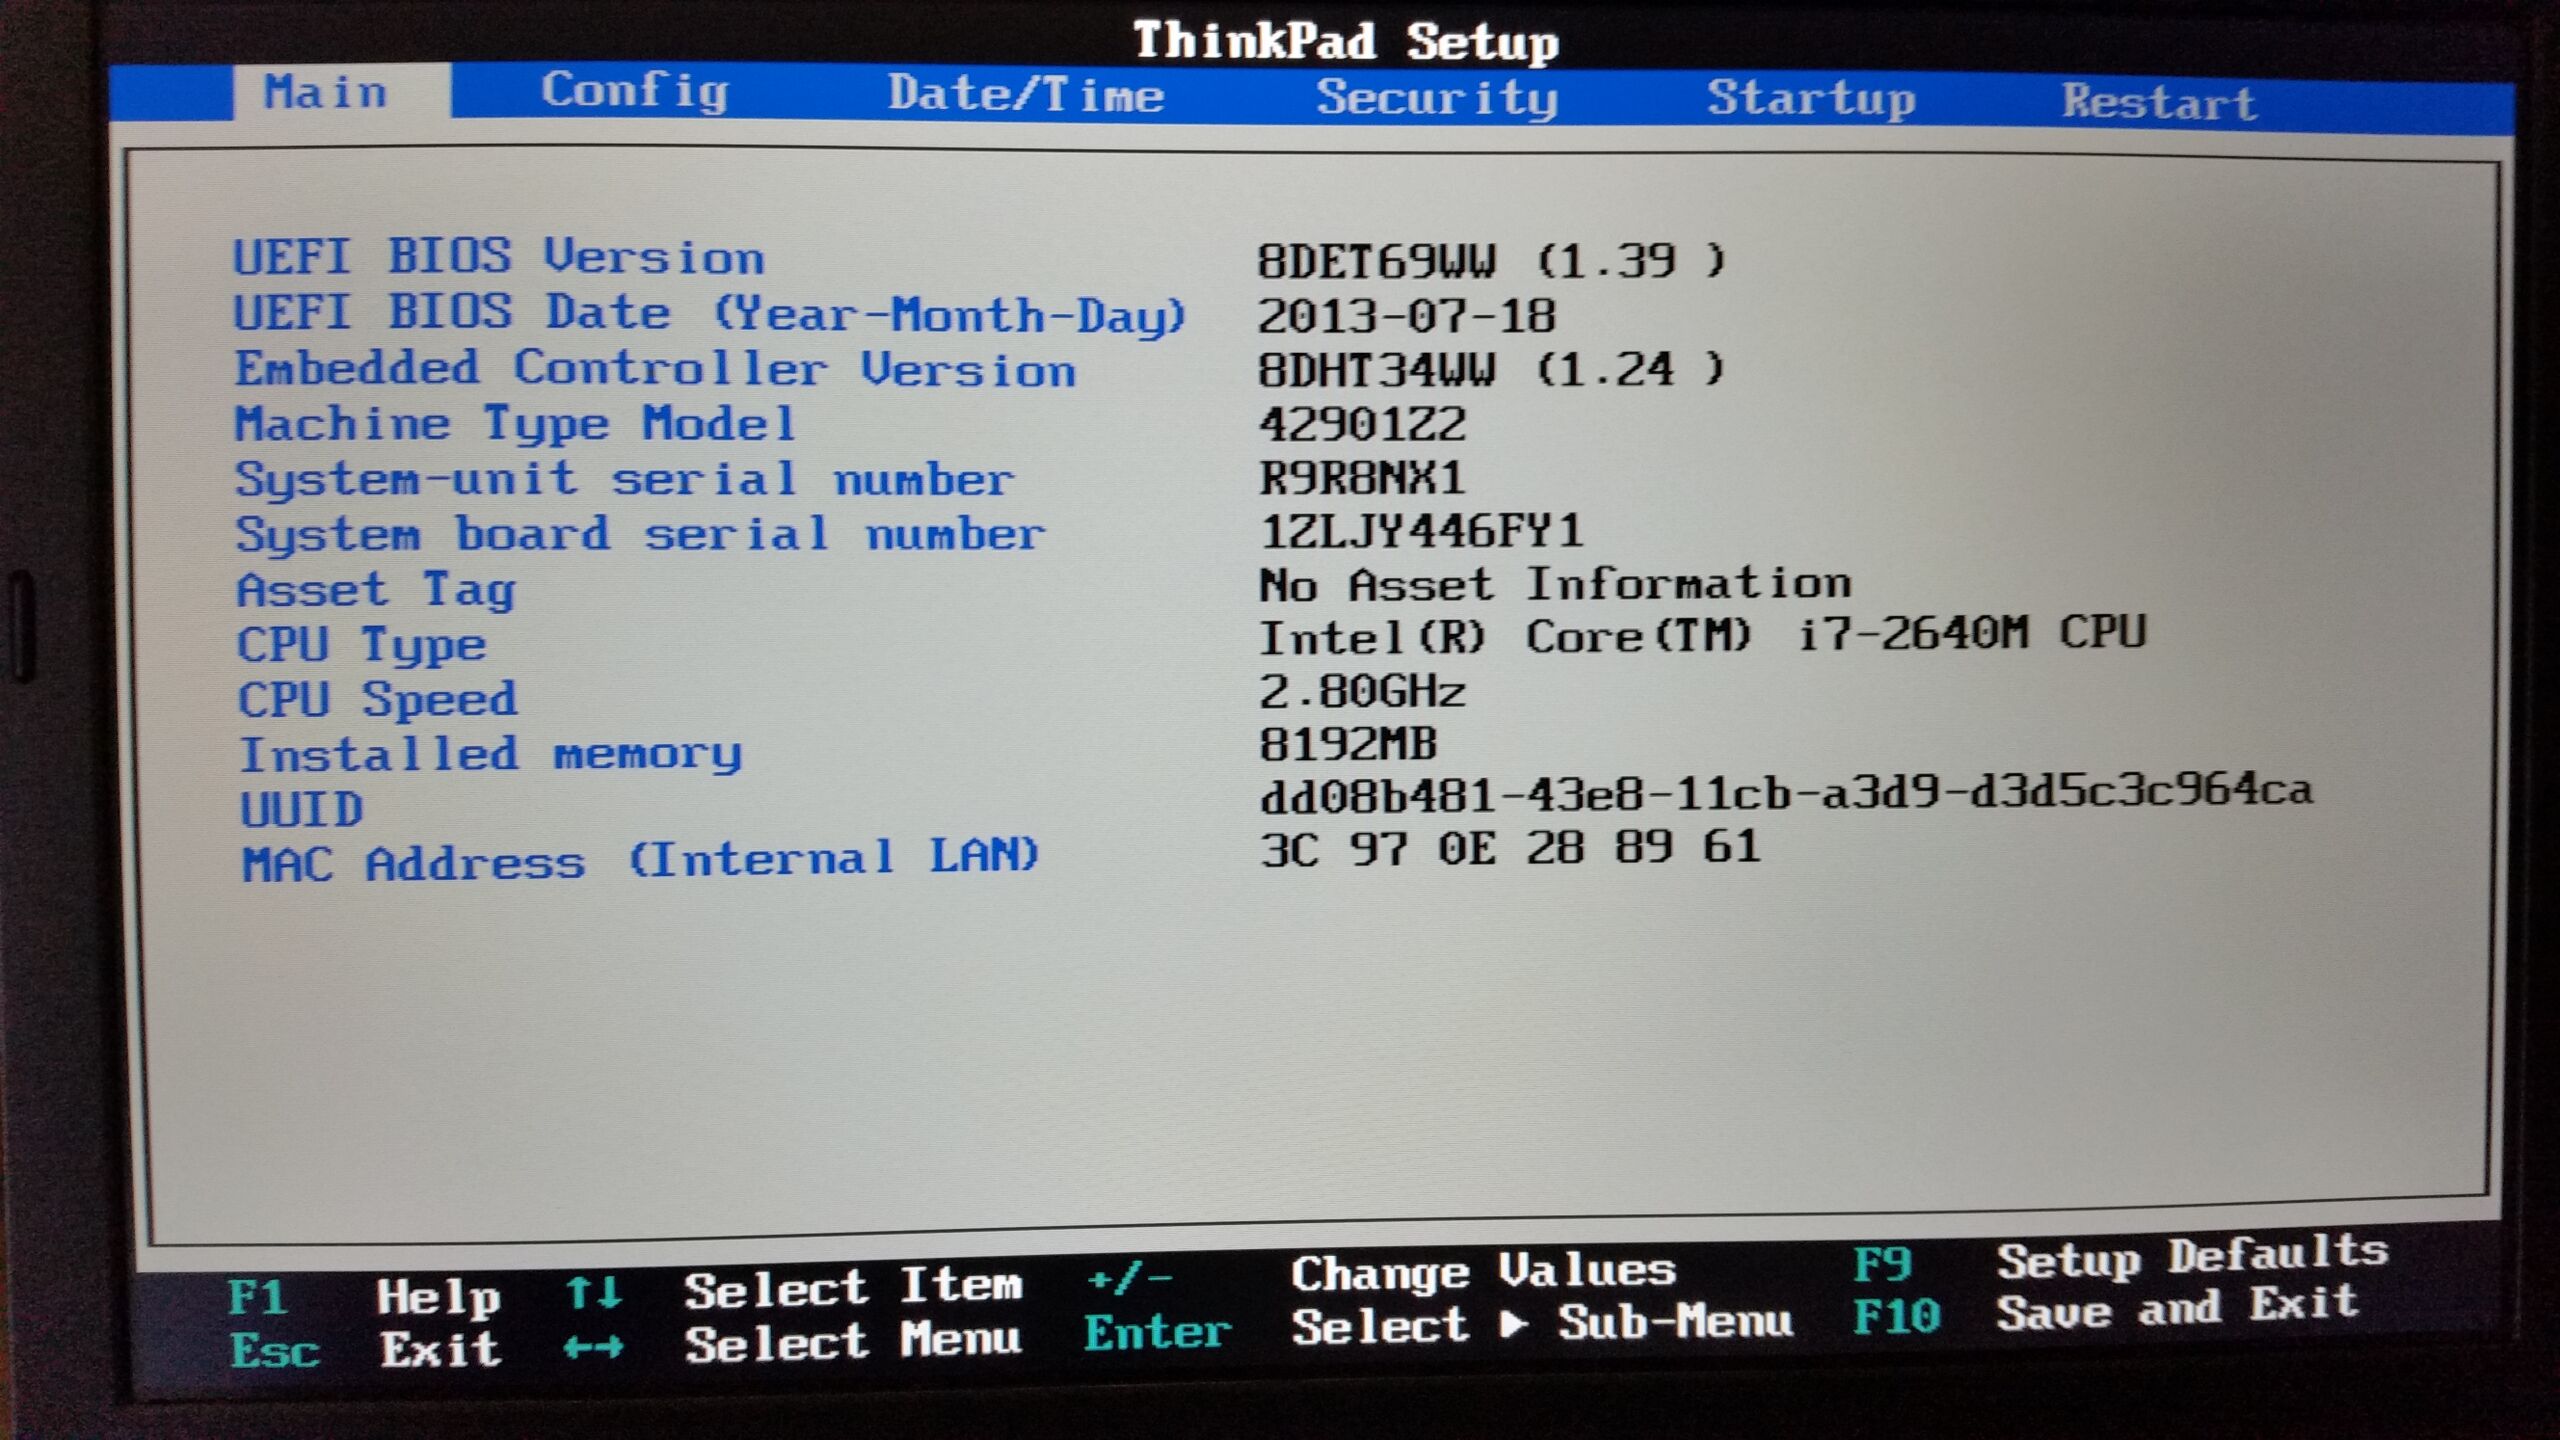Click the F9 key hint

[x=1883, y=1265]
